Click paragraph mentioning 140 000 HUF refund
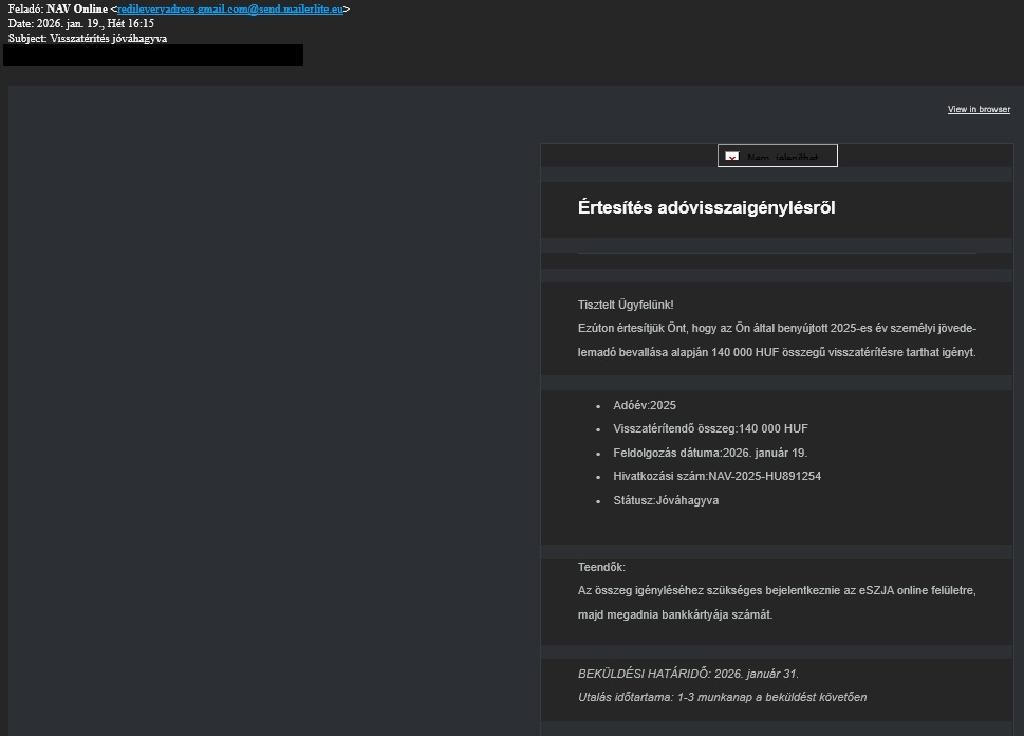 pyautogui.click(x=778, y=340)
